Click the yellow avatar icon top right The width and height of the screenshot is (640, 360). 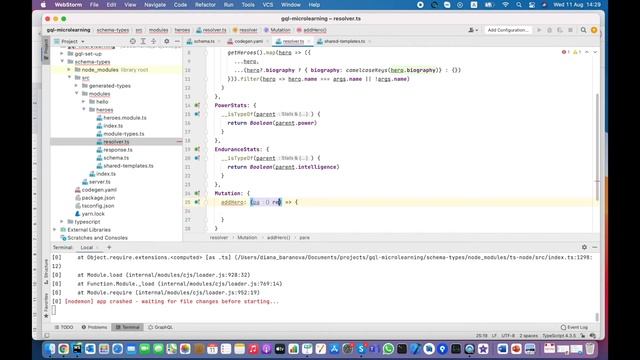(x=594, y=30)
